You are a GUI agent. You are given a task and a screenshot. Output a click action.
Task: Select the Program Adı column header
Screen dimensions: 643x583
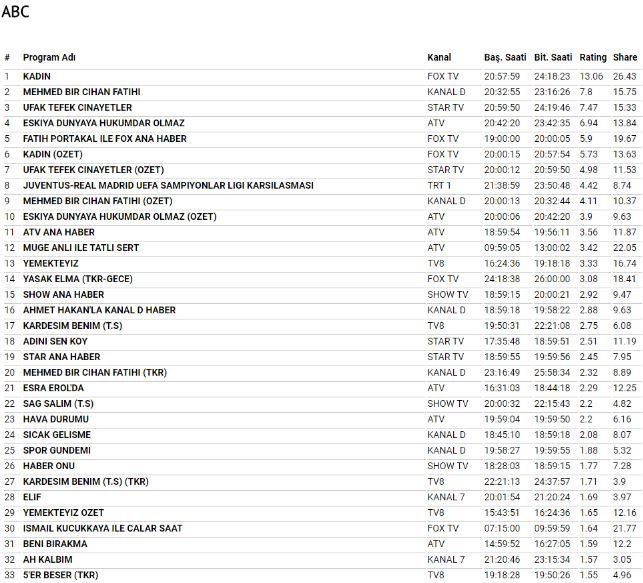click(49, 57)
